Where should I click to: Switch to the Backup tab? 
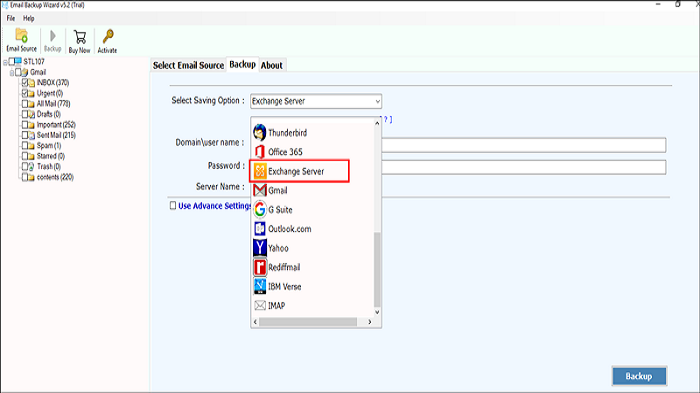[242, 64]
